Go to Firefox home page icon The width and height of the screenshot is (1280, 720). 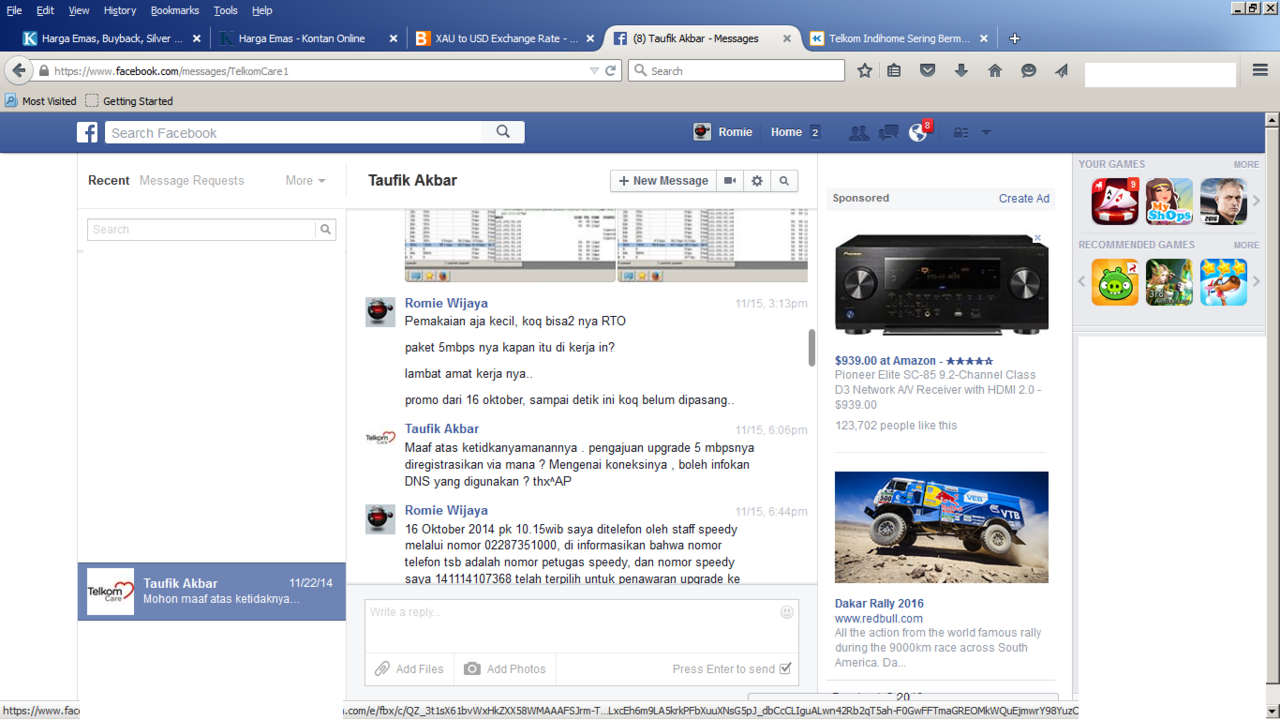[x=995, y=71]
